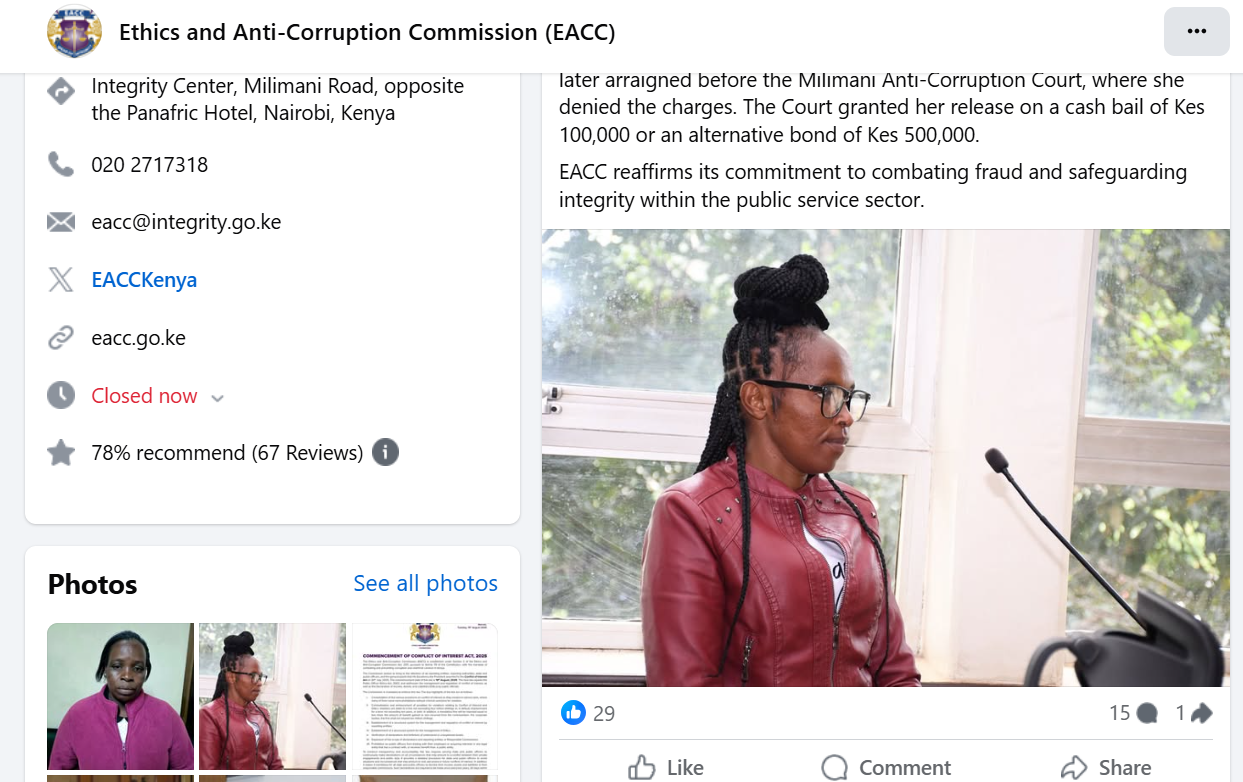Expand the Closed now hours chevron
This screenshot has height=782, width=1243.
pos(217,398)
